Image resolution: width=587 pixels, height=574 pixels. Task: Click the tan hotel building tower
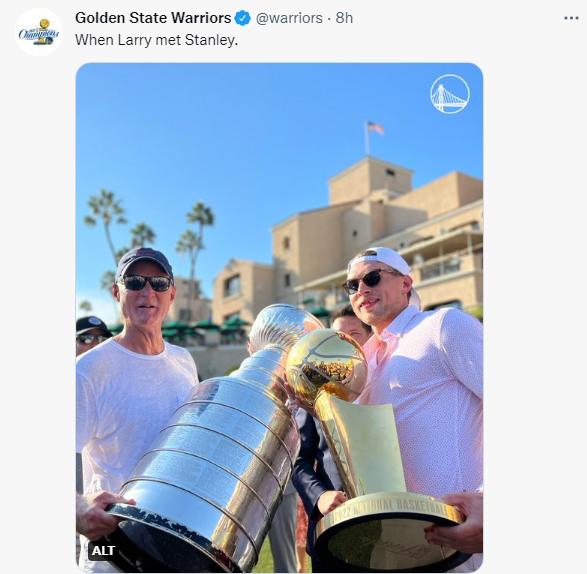pos(370,180)
